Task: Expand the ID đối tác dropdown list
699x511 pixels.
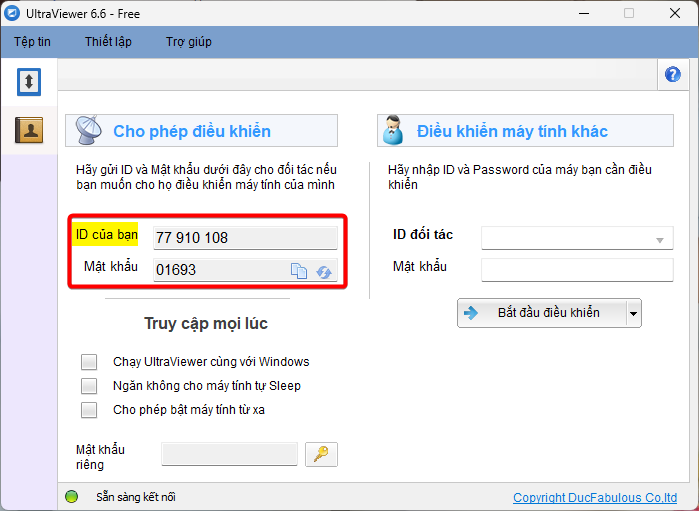Action: (x=659, y=239)
